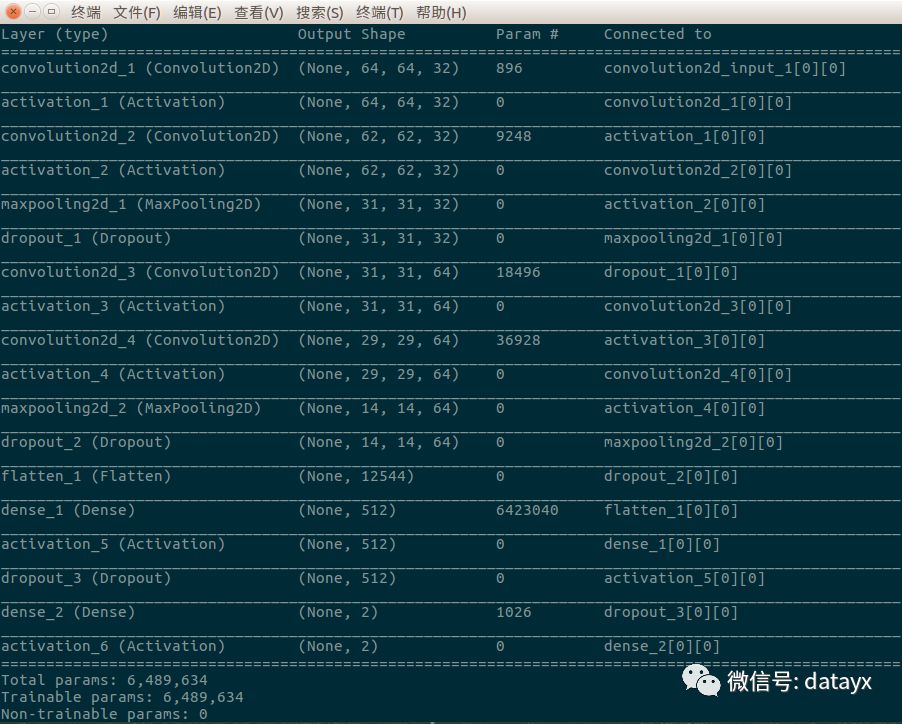Click convolution2d_2 (Convolution2D) layer name
The height and width of the screenshot is (724, 902).
click(x=140, y=136)
